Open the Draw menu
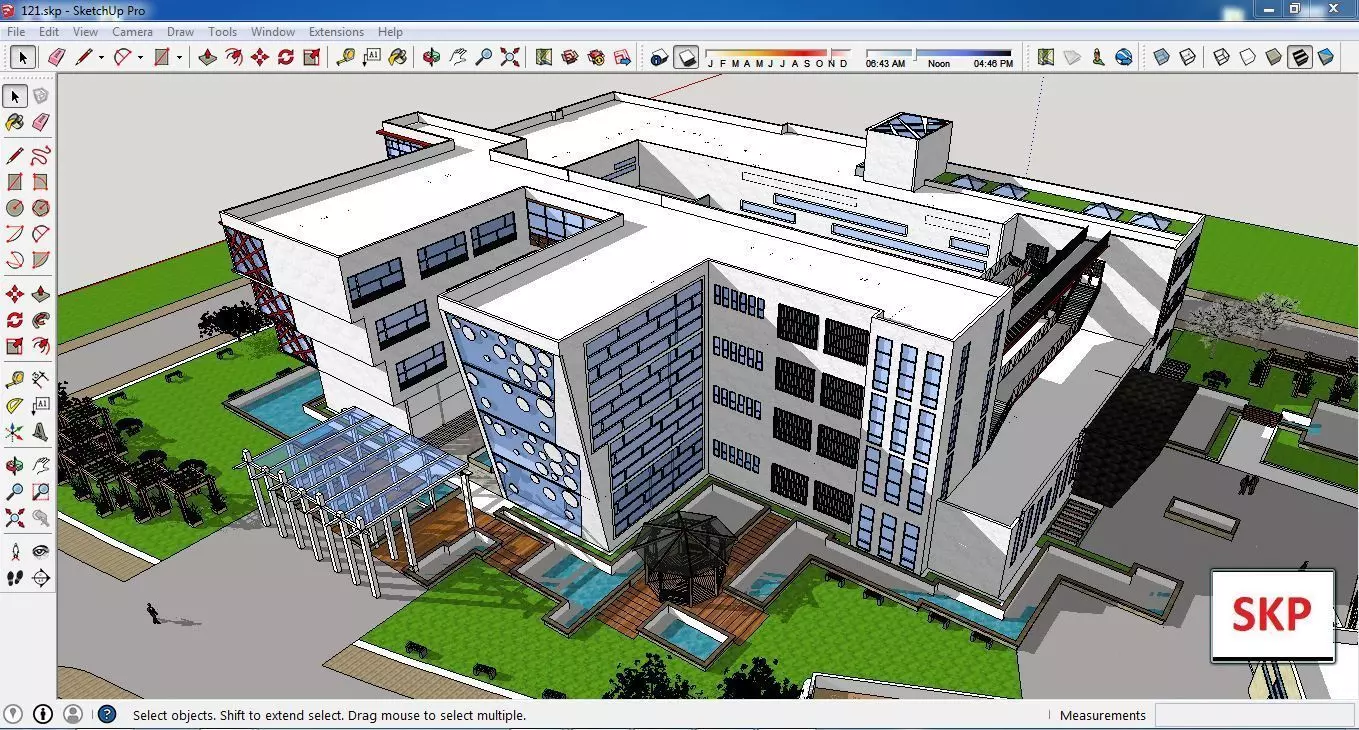The image size is (1359, 730). pos(180,32)
